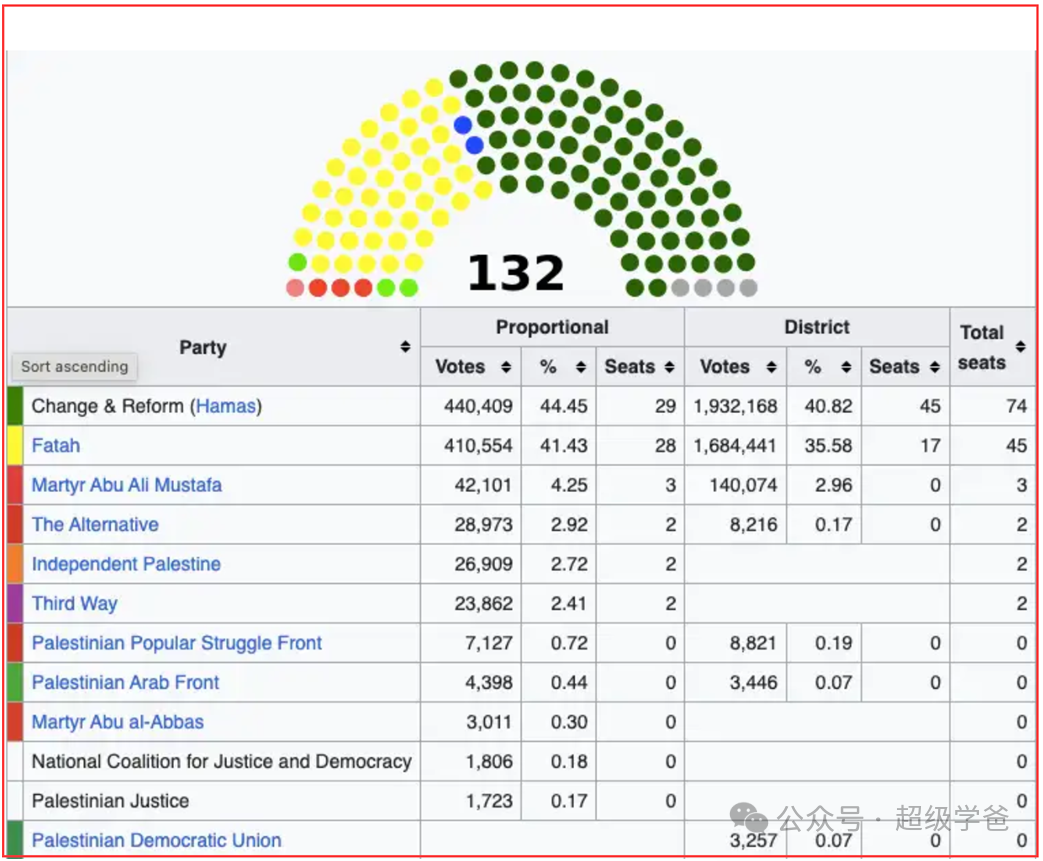Sort by Total seats column arrows
Screen dimensions: 1043x861
pyautogui.click(x=1020, y=347)
